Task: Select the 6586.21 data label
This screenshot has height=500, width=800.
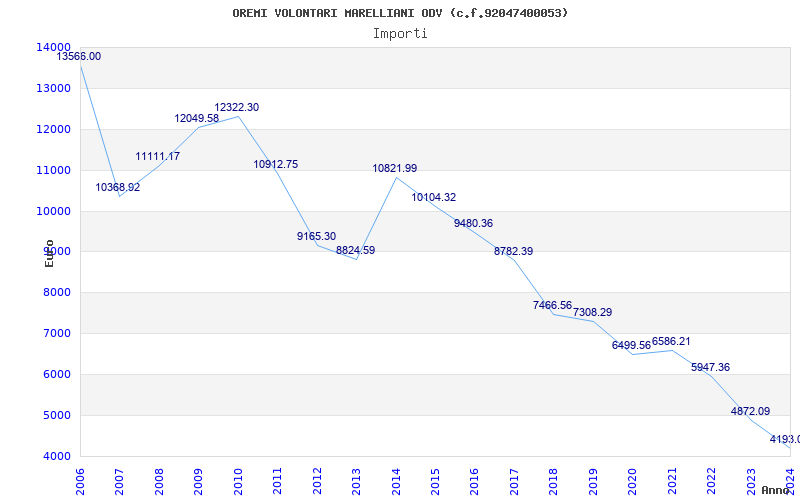Action: coord(671,342)
